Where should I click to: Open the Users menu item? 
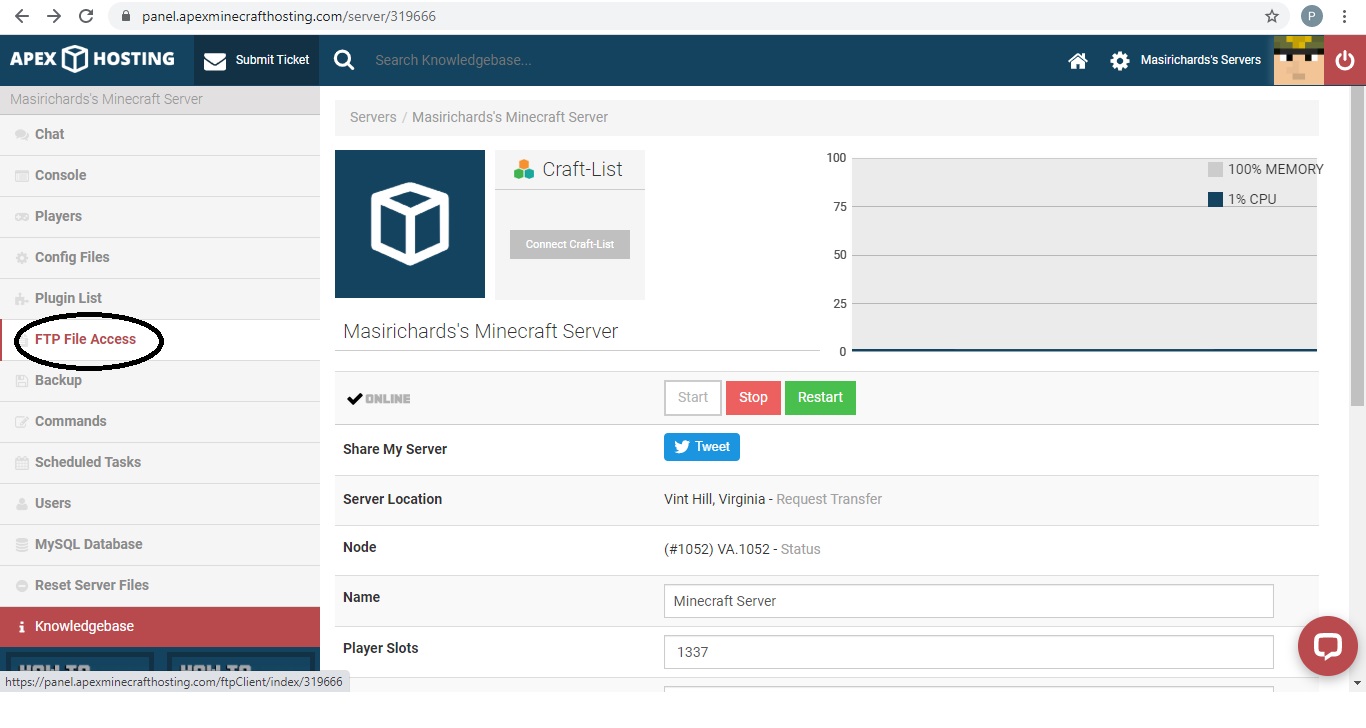(160, 503)
